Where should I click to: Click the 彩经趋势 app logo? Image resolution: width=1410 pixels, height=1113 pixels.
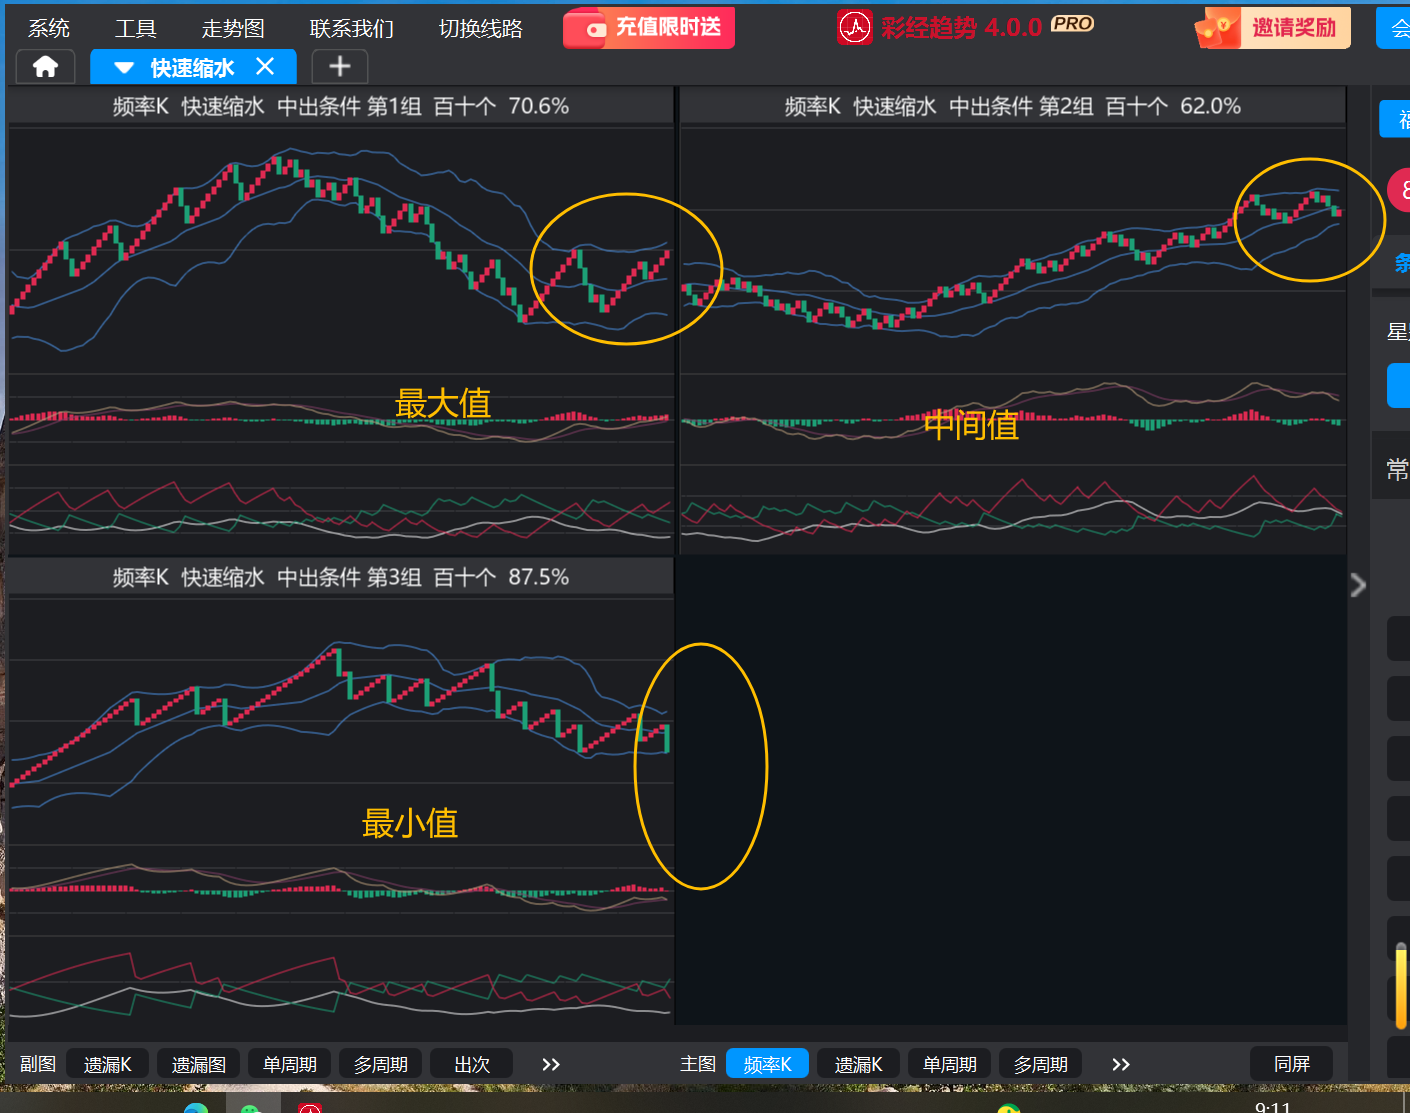click(854, 28)
